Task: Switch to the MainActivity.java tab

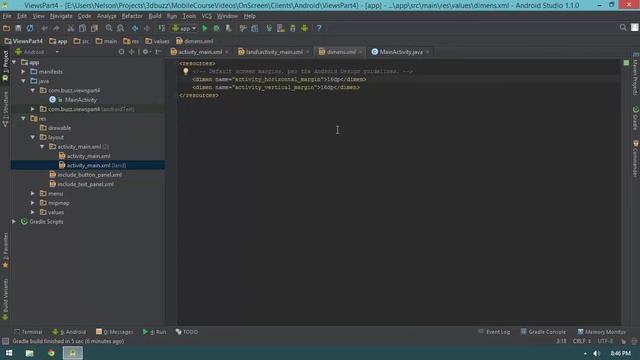Action: (x=400, y=52)
